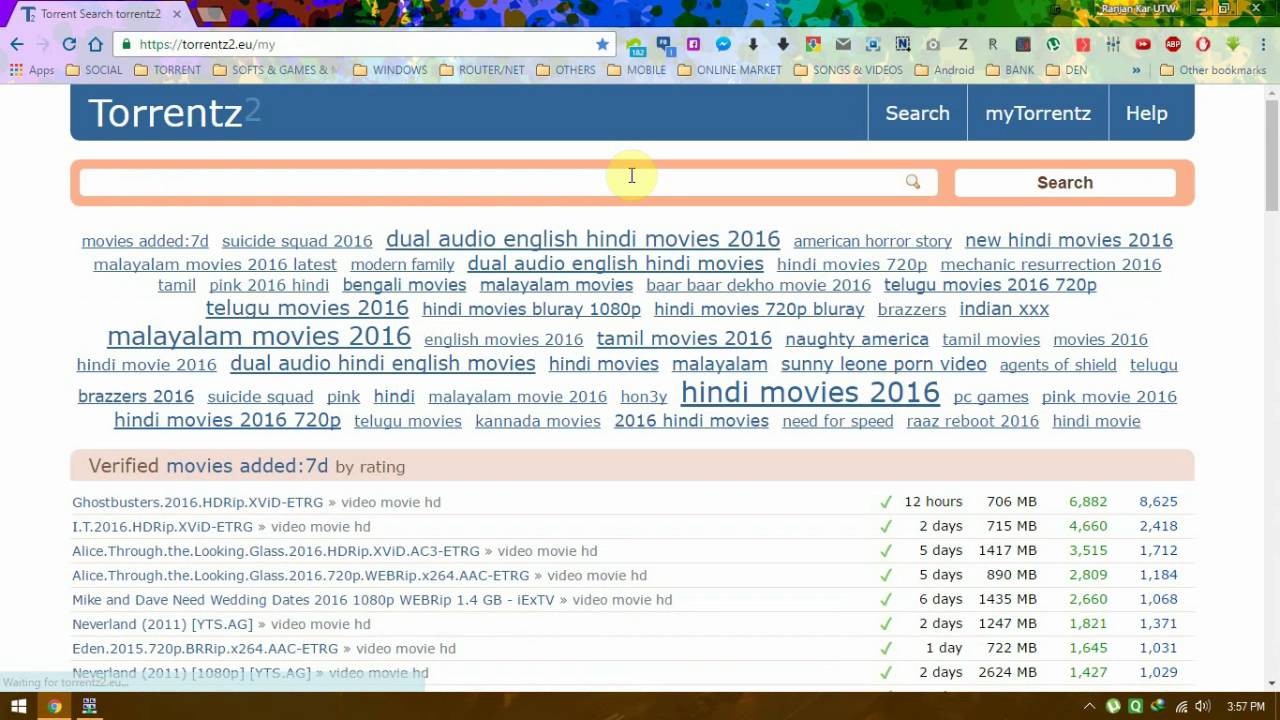Click the Z extension icon in toolbar
This screenshot has height=720, width=1280.
963,44
